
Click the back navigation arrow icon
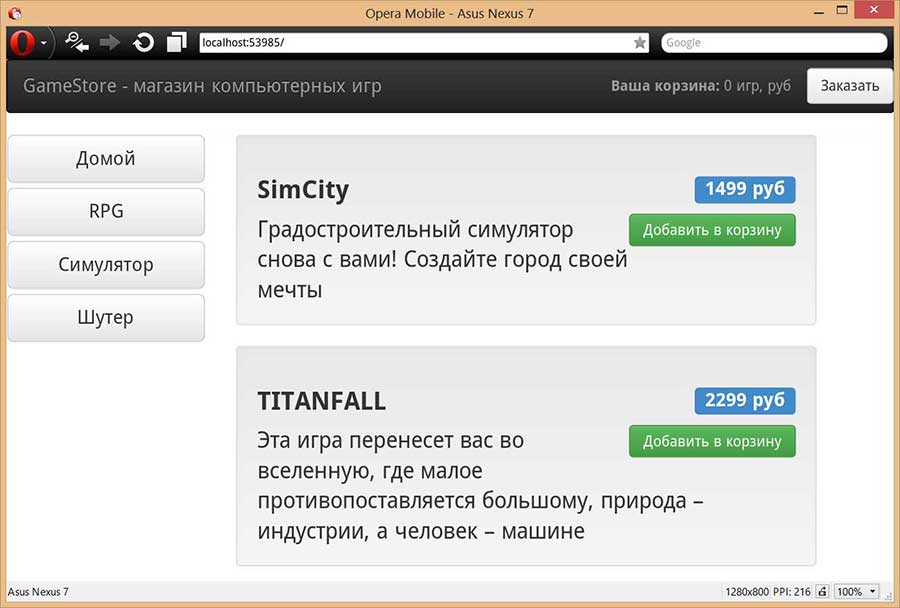click(77, 42)
